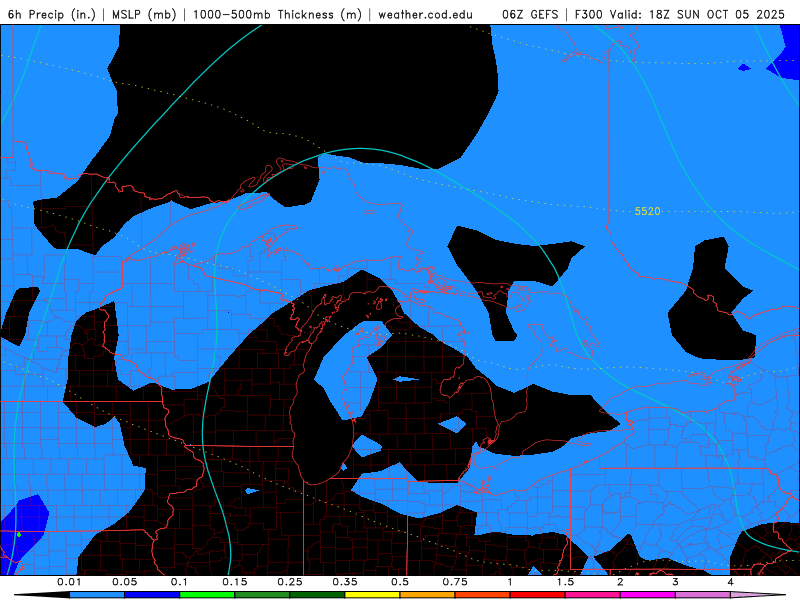Select the dark green 0.25–0.35 legend swatch
Screen dimensions: 800x600
pos(317,595)
